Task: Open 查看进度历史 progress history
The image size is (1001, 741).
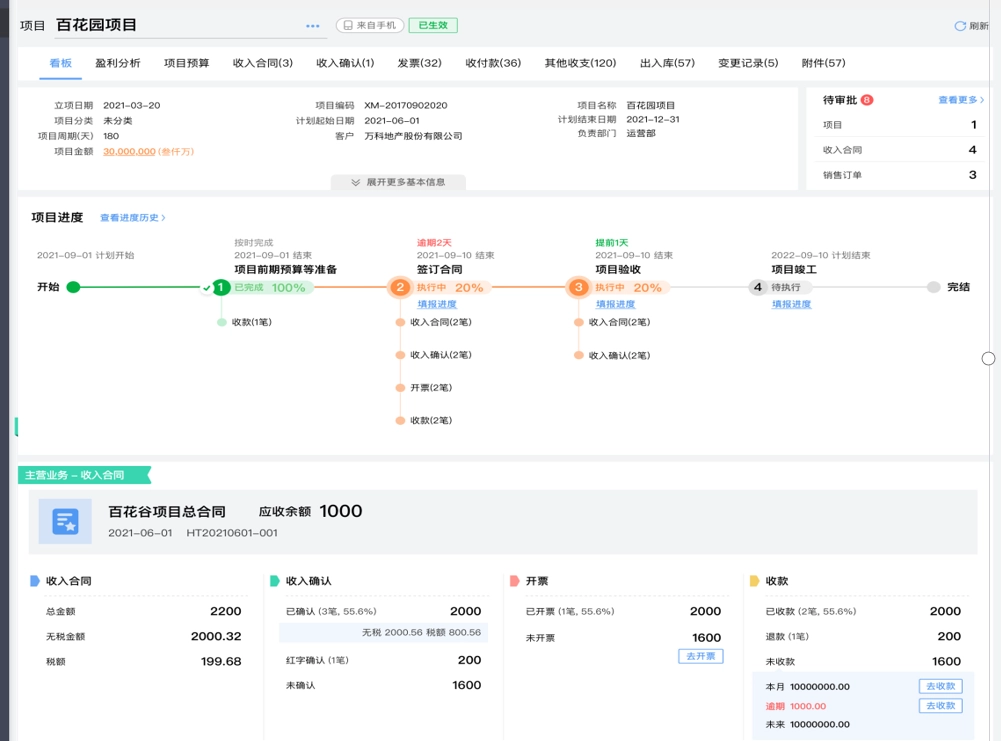Action: 132,218
